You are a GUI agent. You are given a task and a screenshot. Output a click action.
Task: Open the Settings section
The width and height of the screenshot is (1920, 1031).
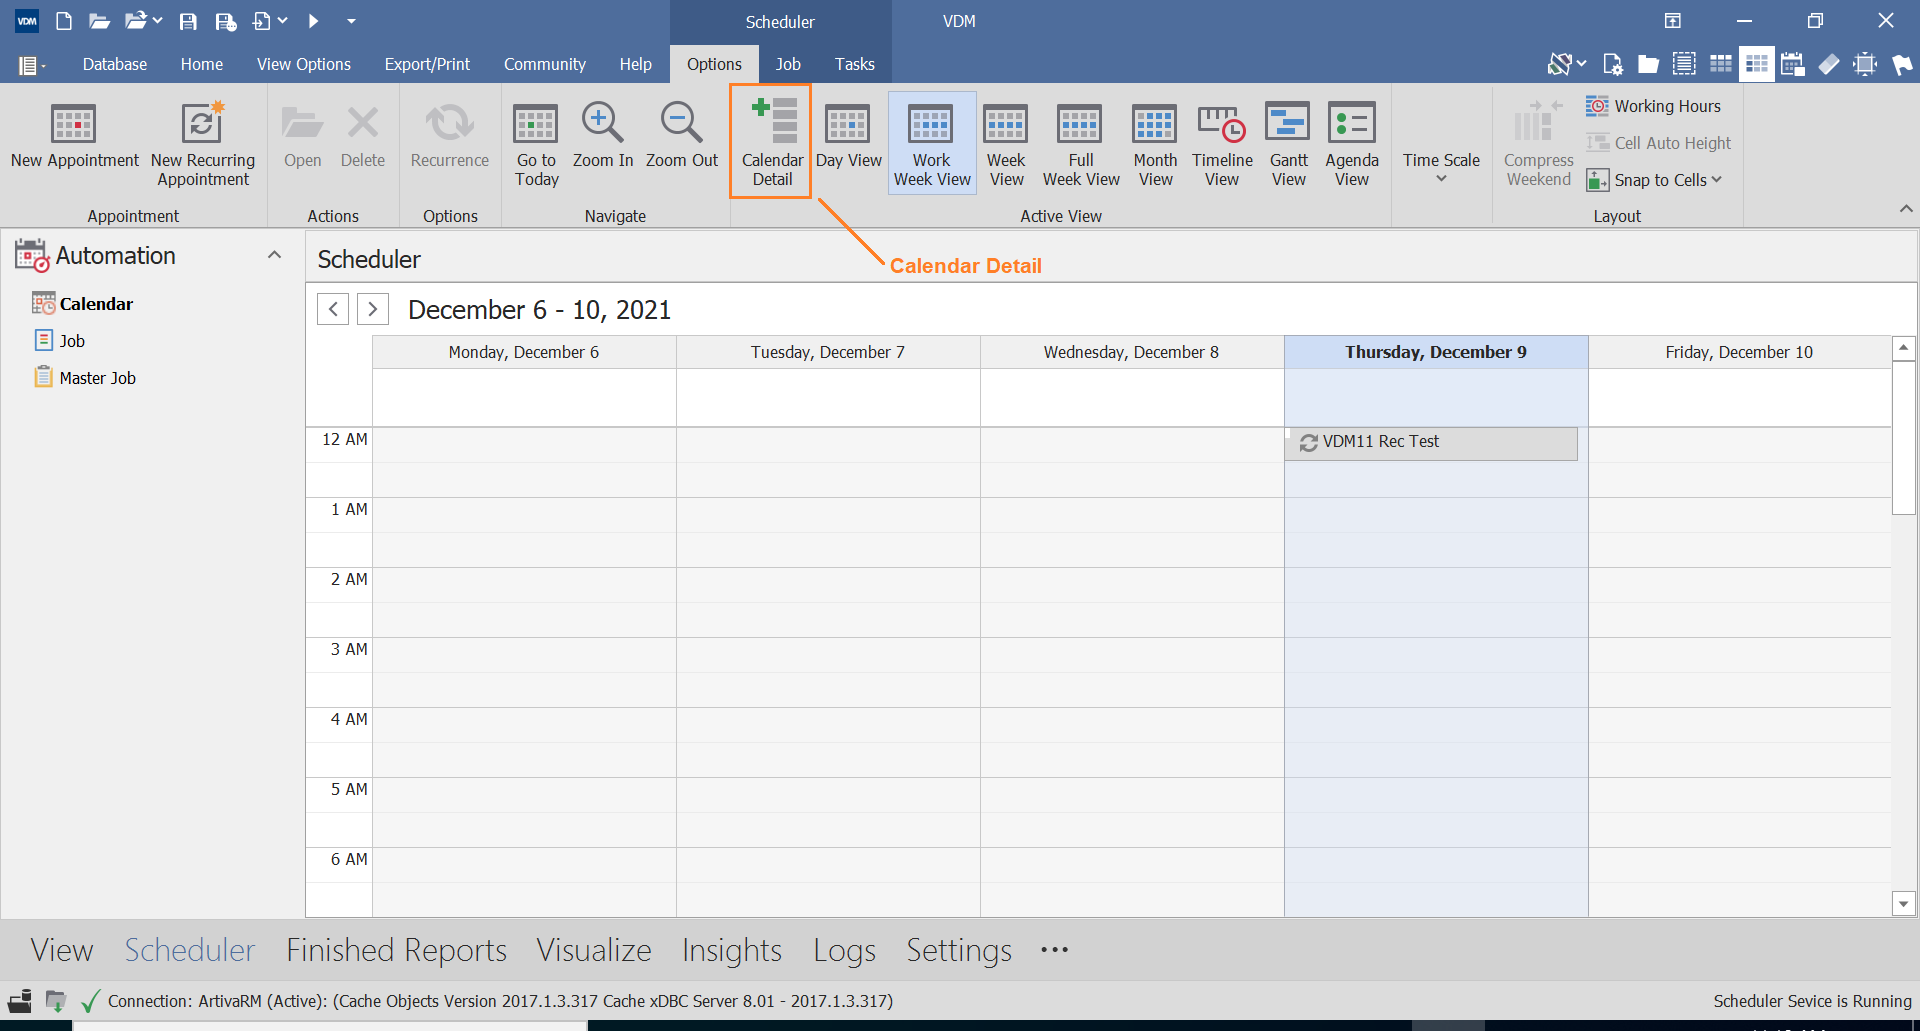(x=959, y=950)
